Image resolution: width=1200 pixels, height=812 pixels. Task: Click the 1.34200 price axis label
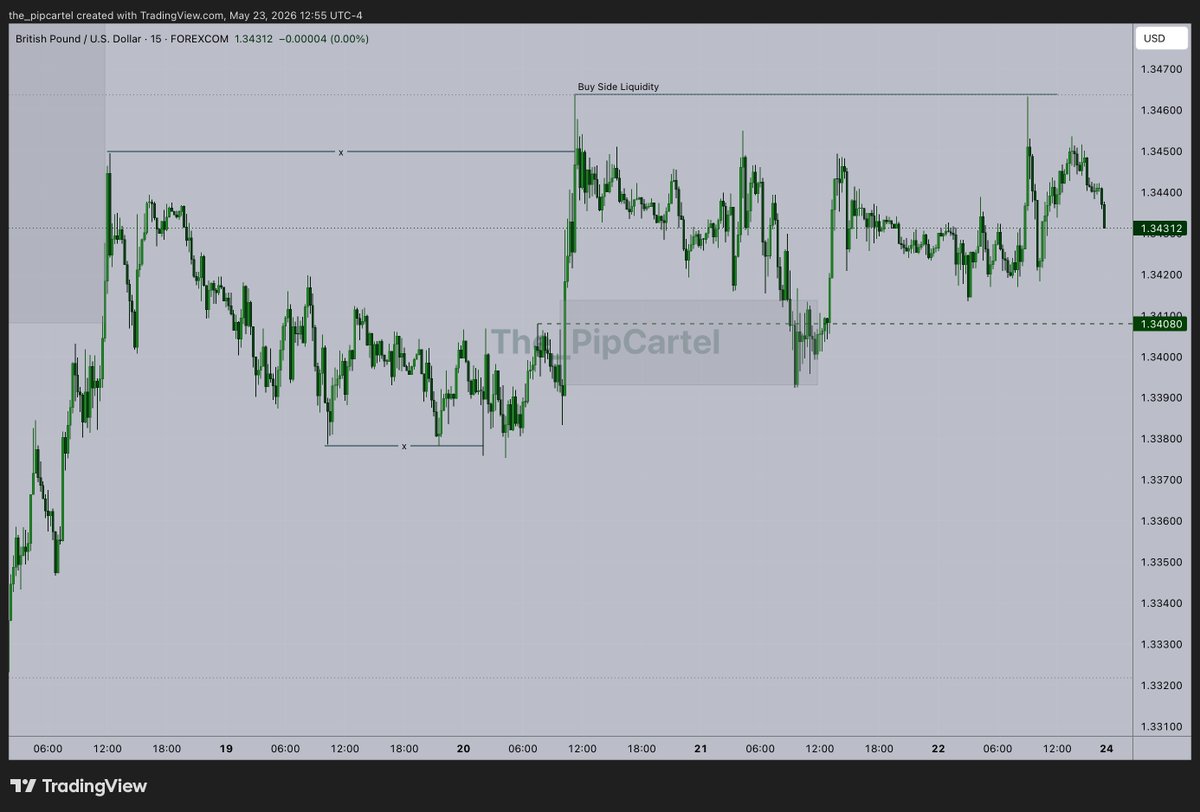(x=1159, y=274)
